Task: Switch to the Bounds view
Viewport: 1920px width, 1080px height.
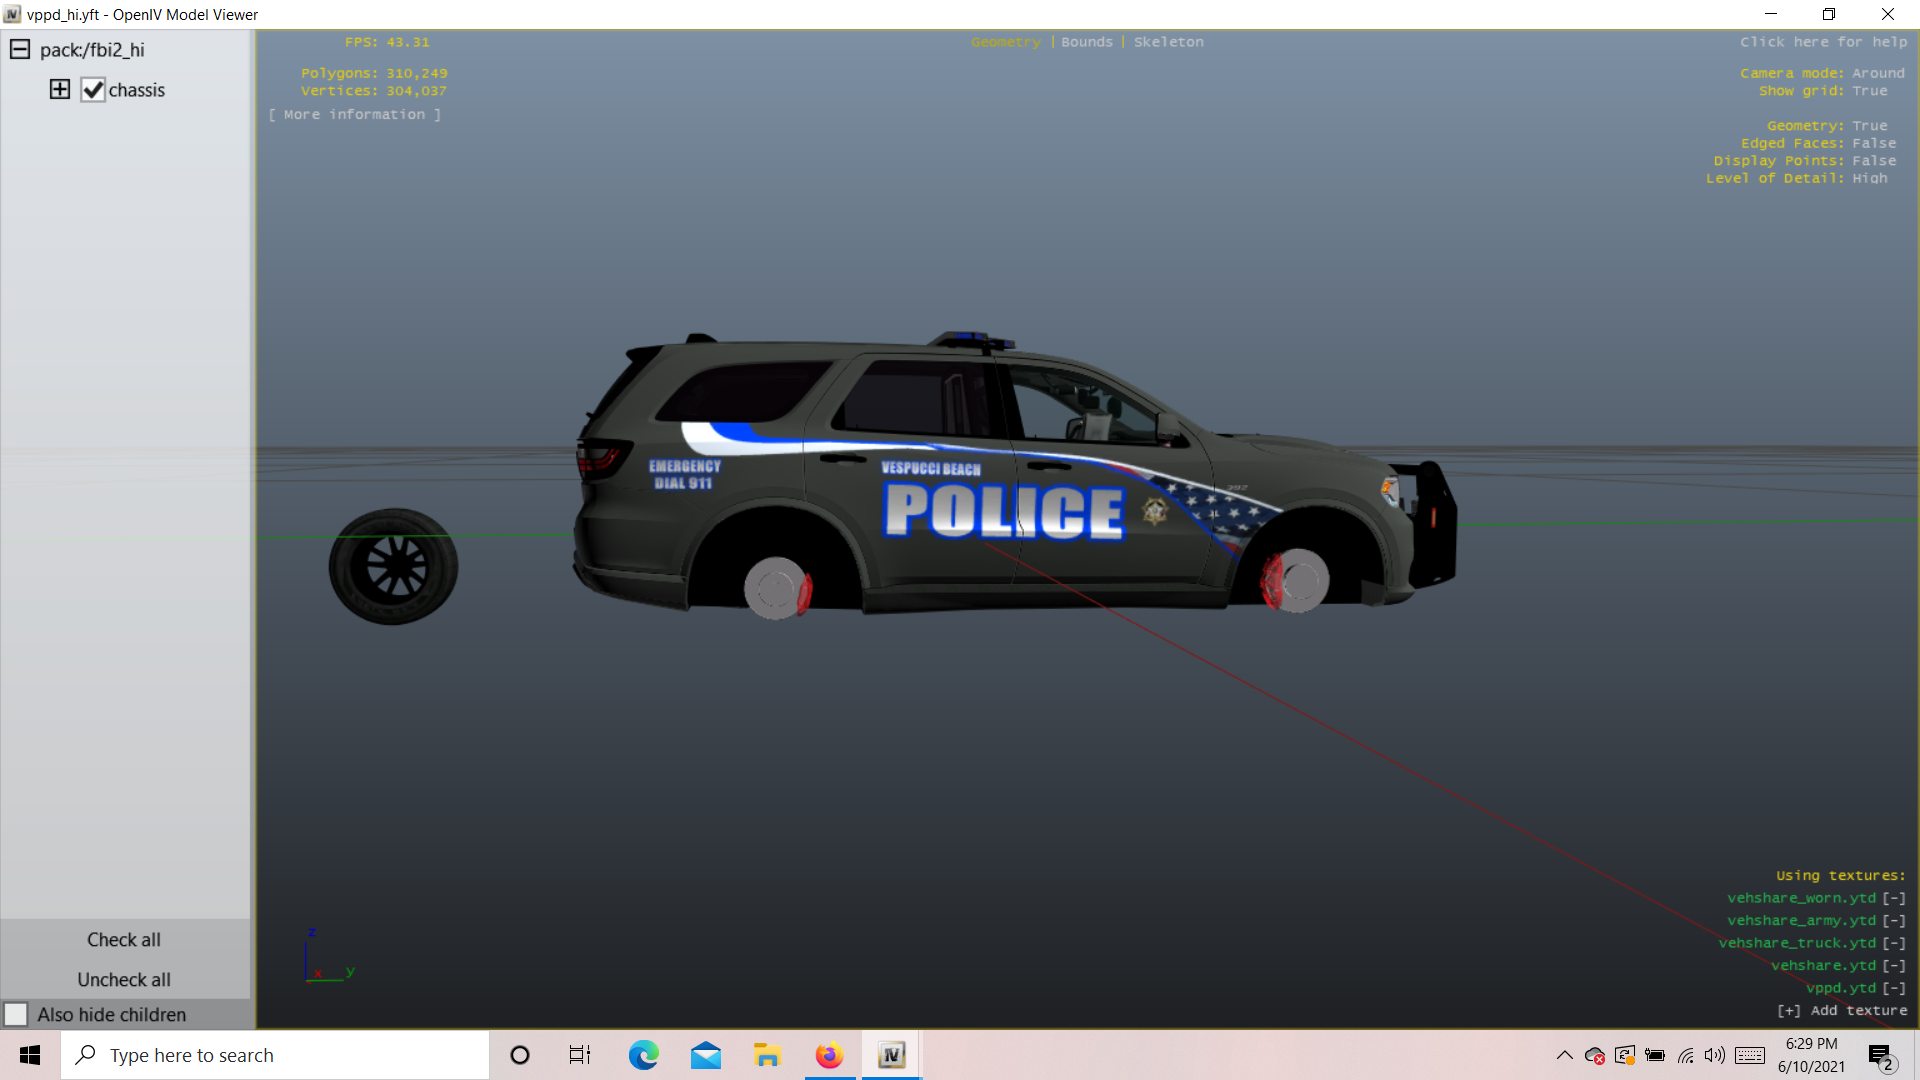Action: click(1086, 42)
